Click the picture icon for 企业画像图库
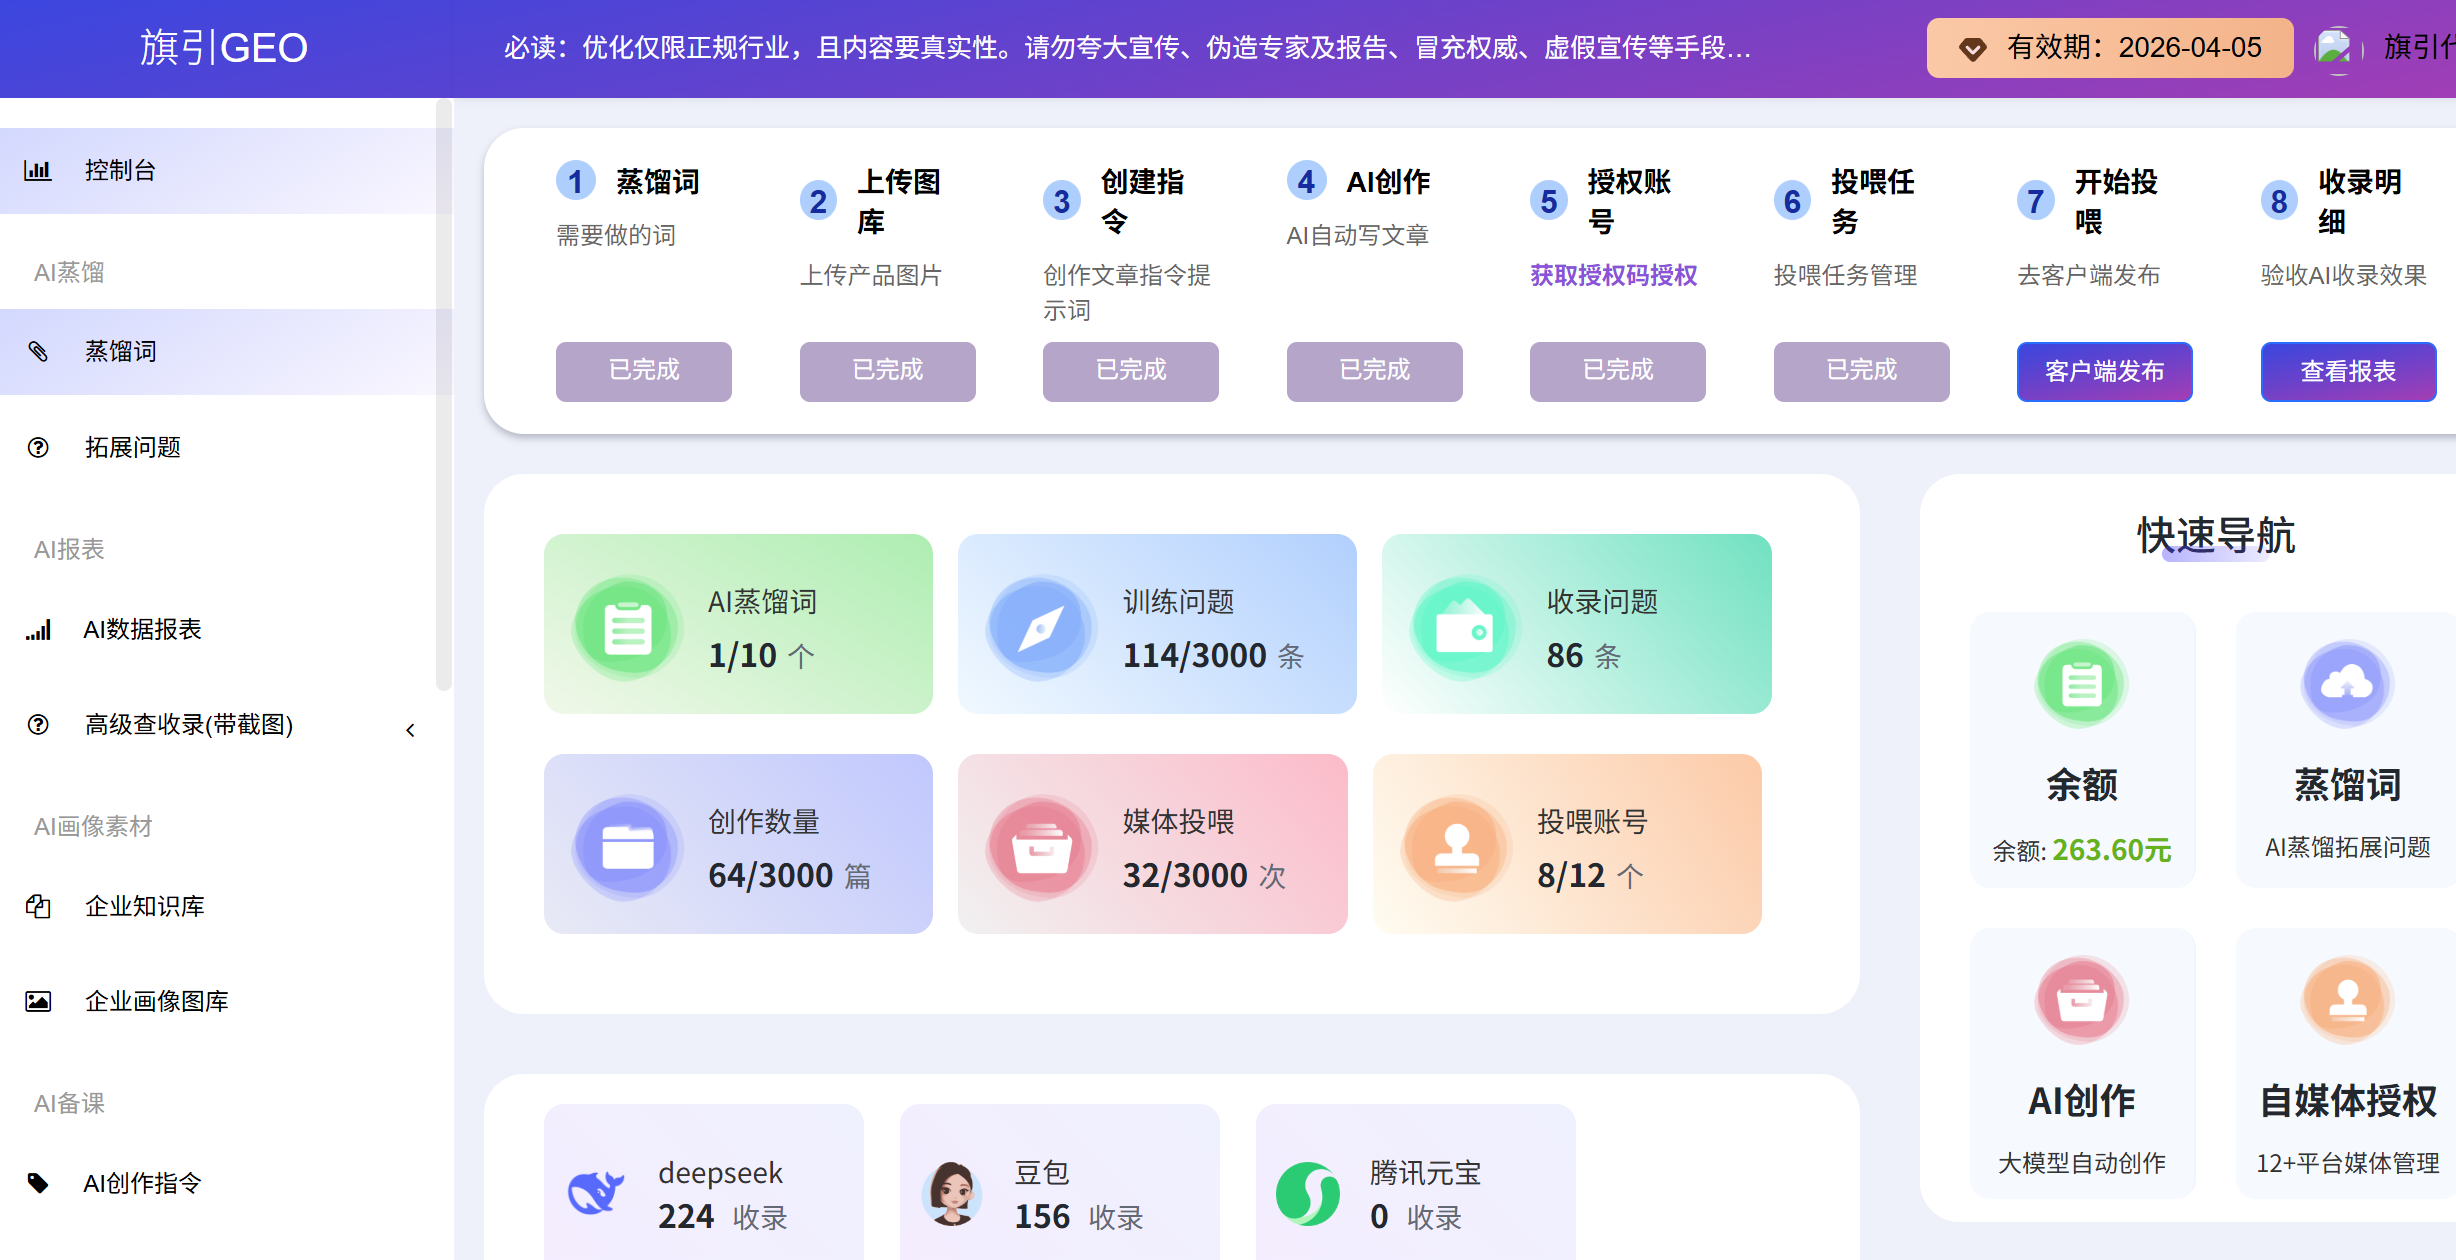This screenshot has height=1260, width=2456. pyautogui.click(x=38, y=1001)
